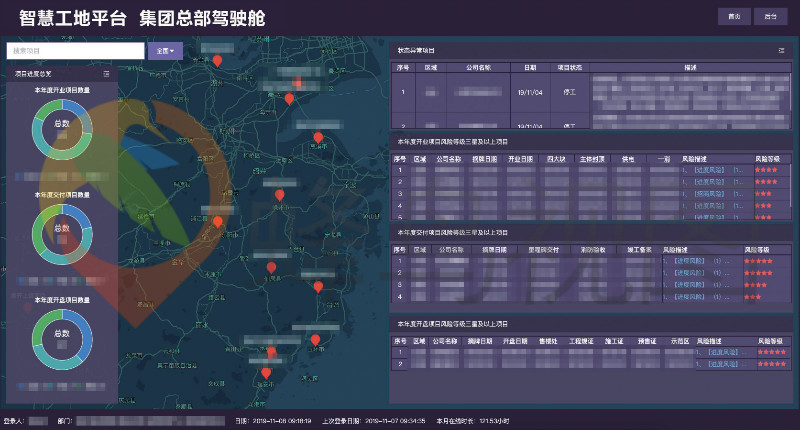Viewport: 800px width, 430px height.
Task: Click the 搜索项目 search input field
Action: (x=75, y=50)
